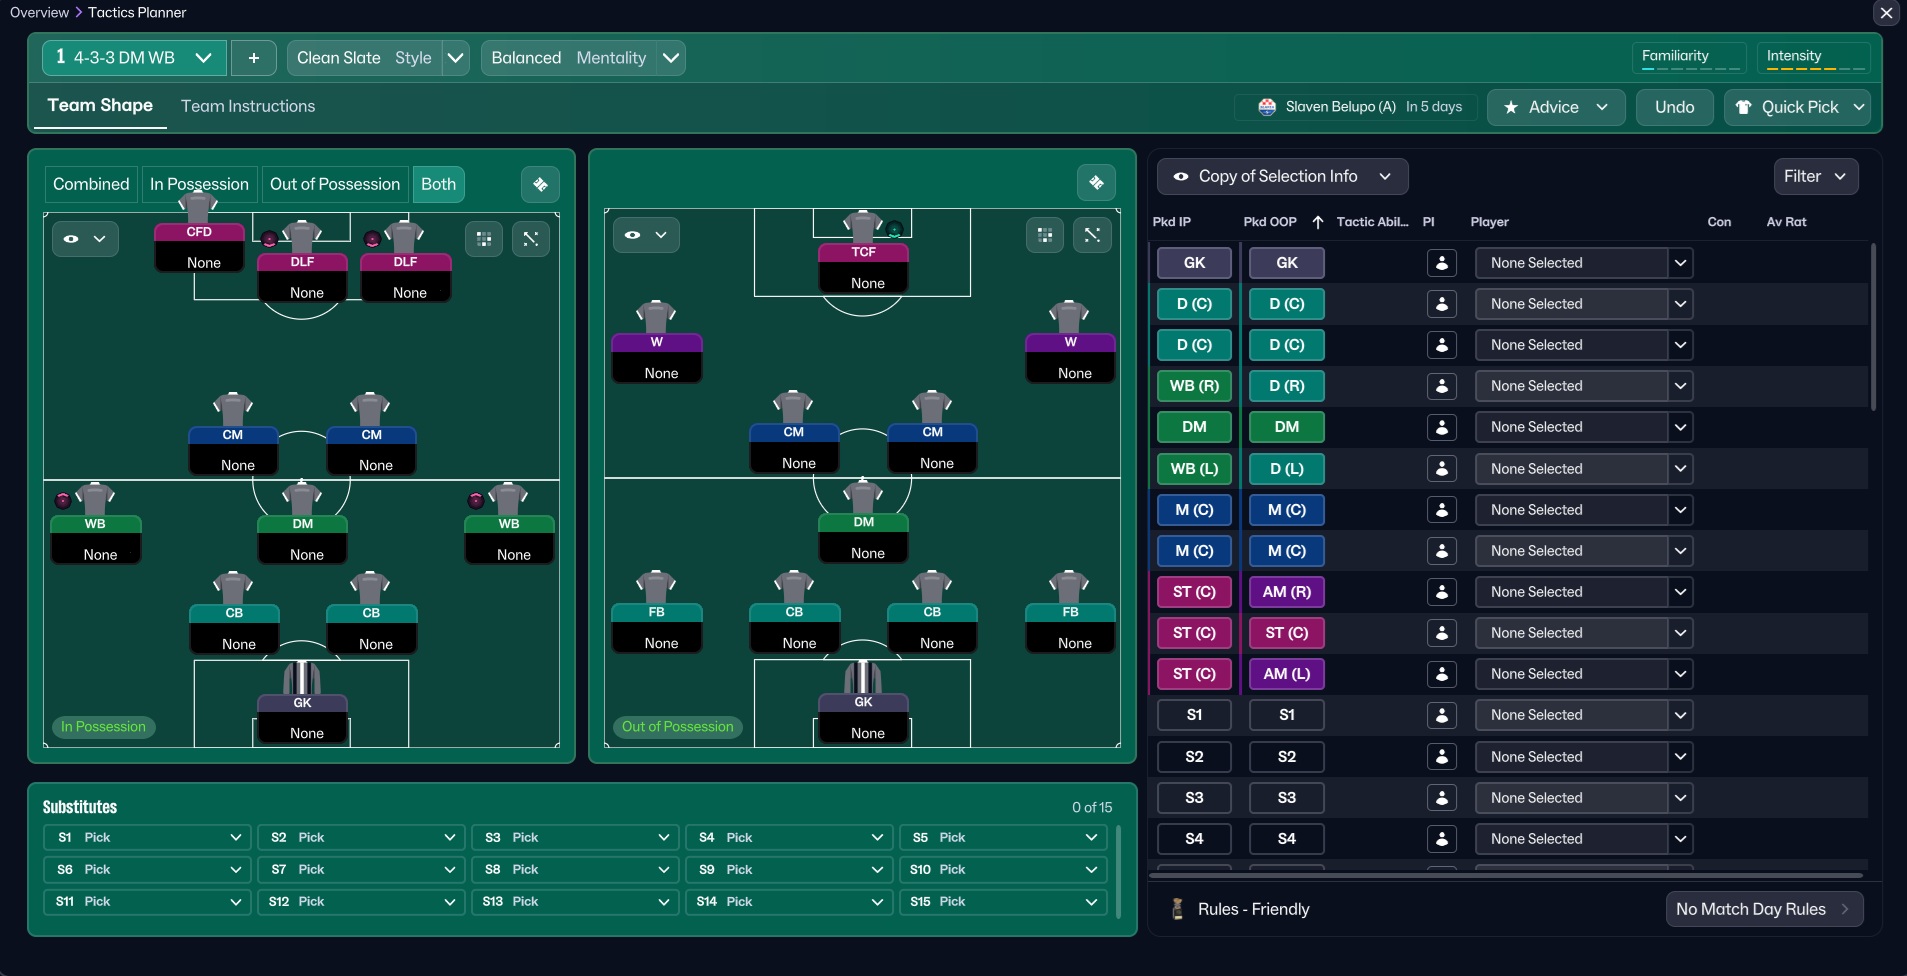1907x976 pixels.
Task: Click the Intensity indicator
Action: (x=1814, y=58)
